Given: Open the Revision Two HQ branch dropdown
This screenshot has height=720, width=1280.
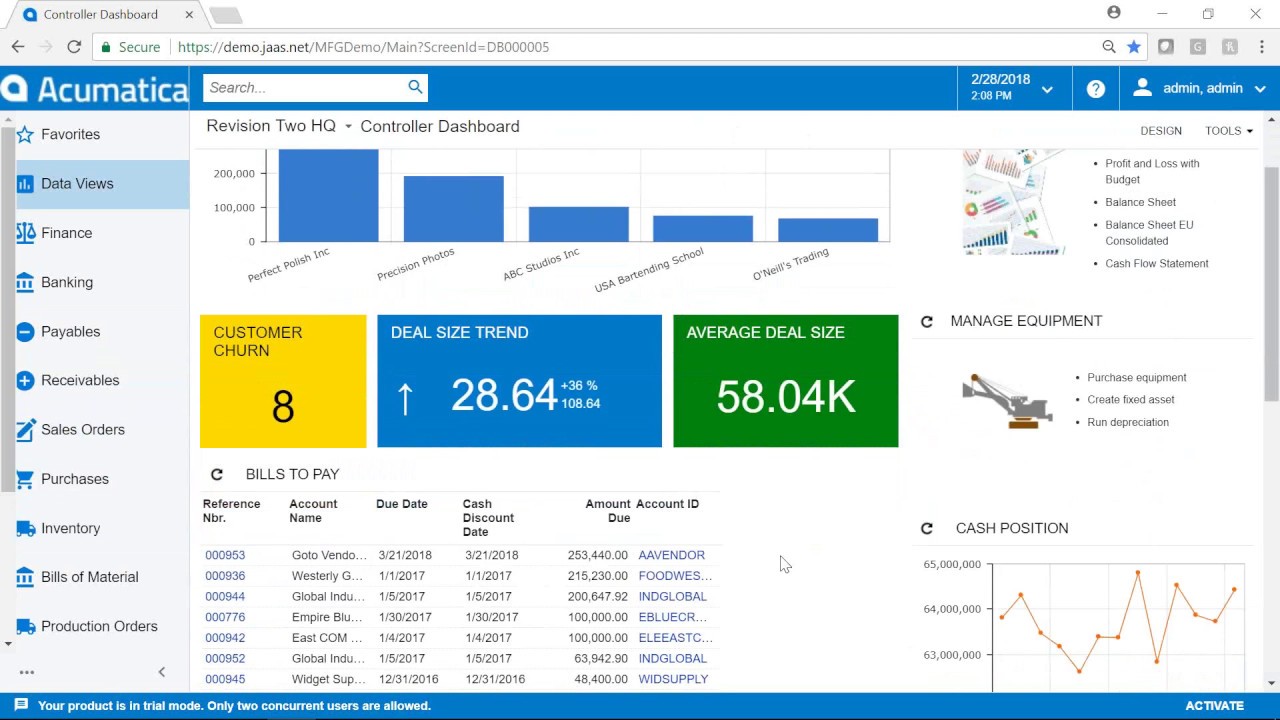Looking at the screenshot, I should [x=347, y=126].
